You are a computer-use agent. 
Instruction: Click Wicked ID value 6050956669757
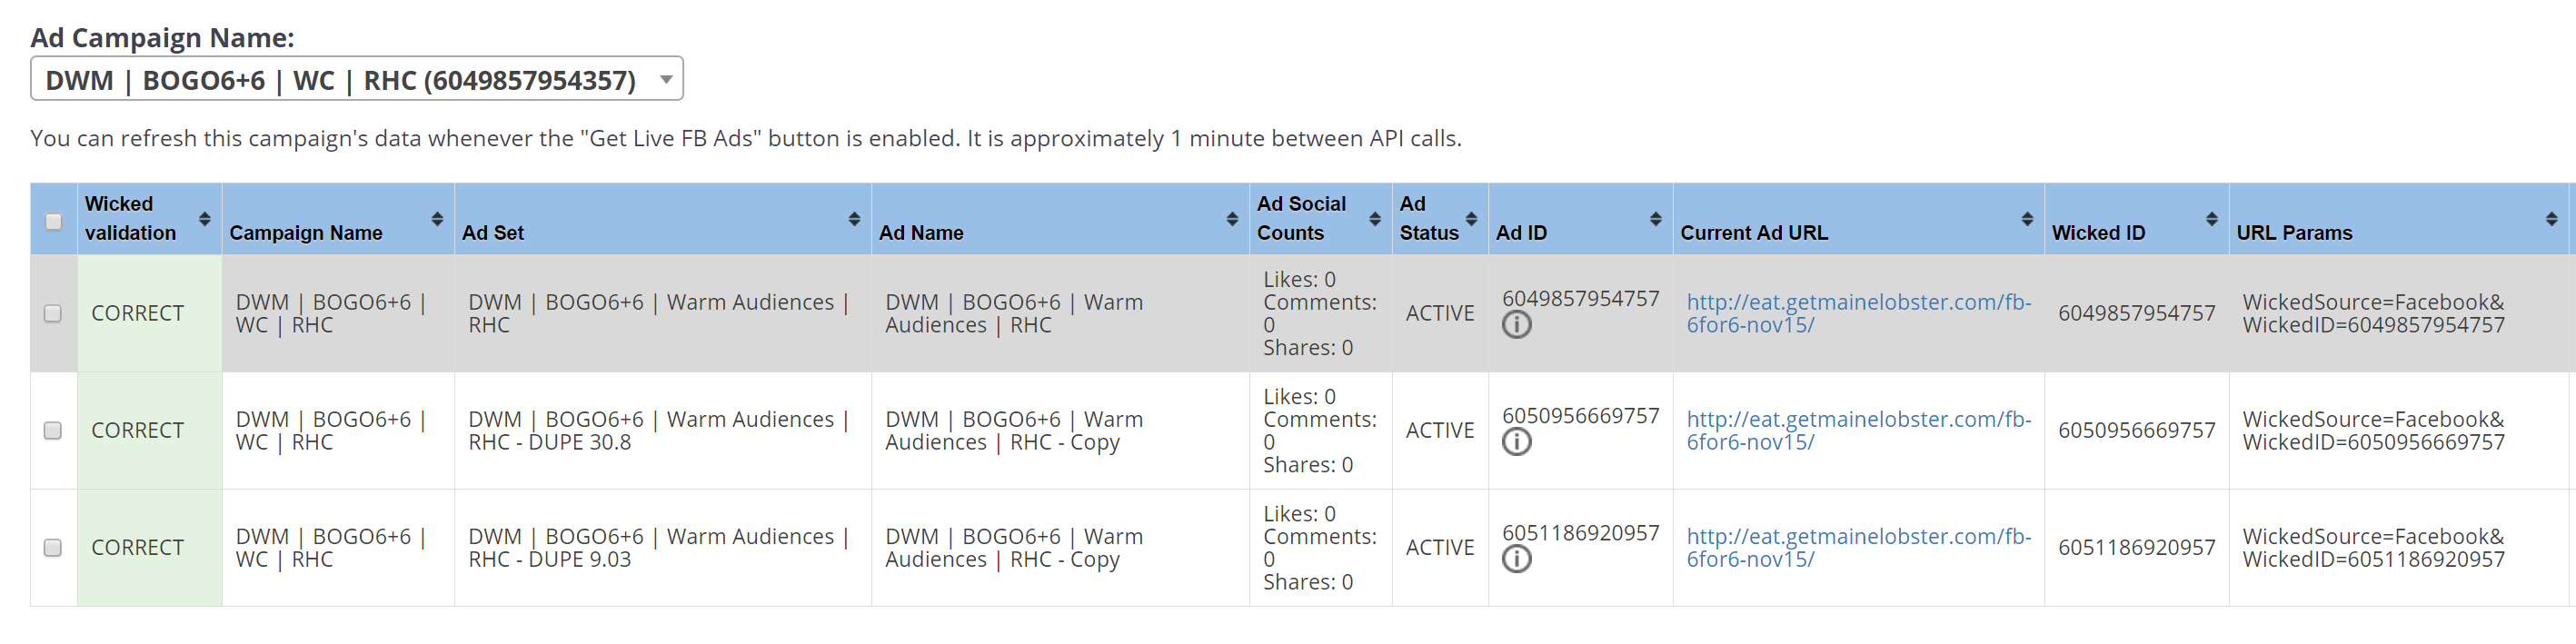[x=2137, y=430]
